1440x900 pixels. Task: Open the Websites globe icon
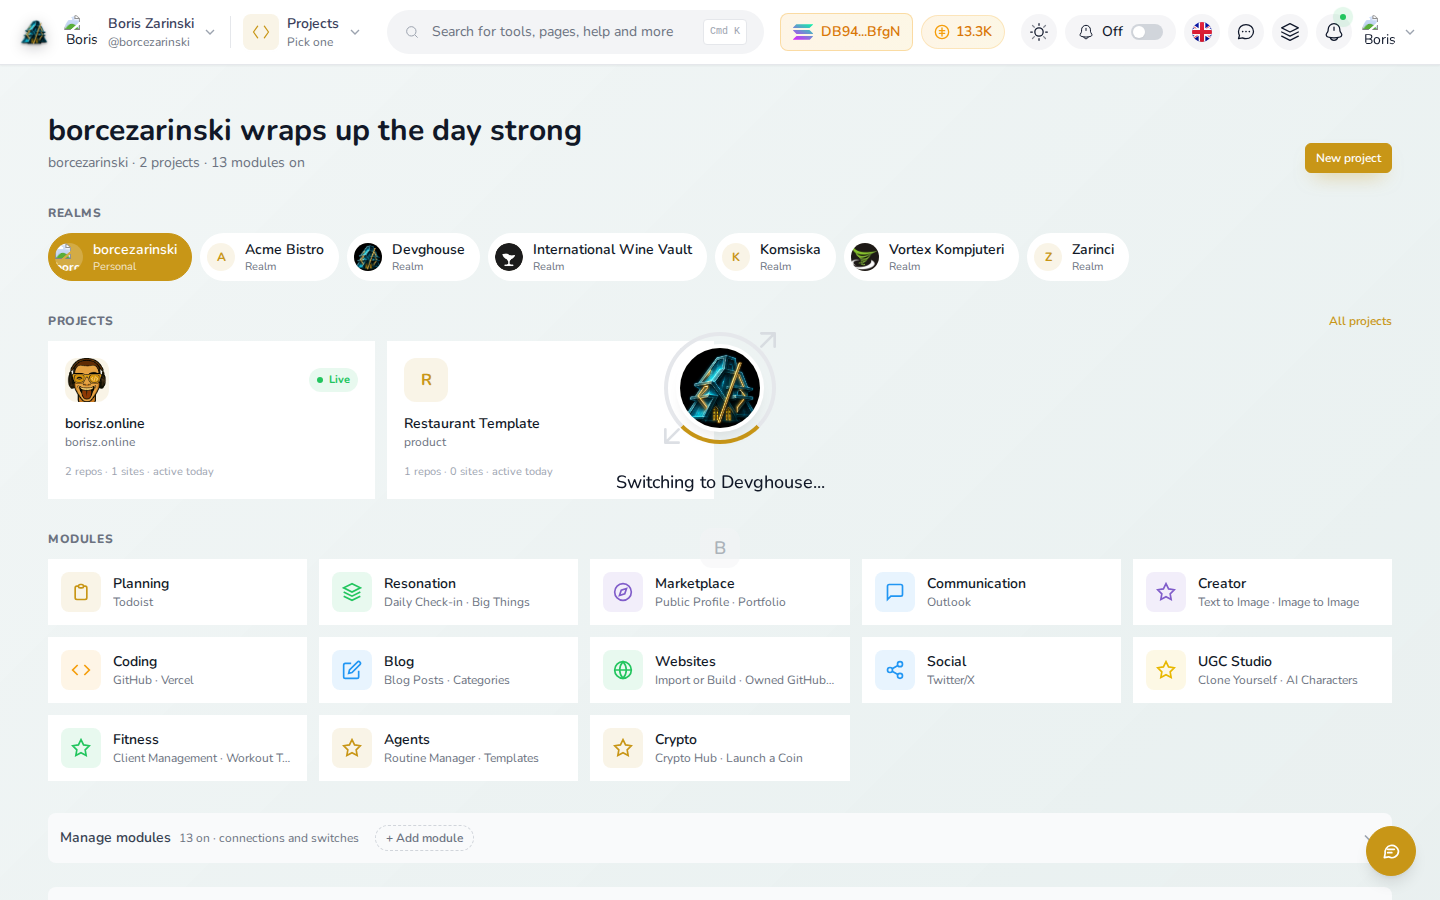[623, 670]
